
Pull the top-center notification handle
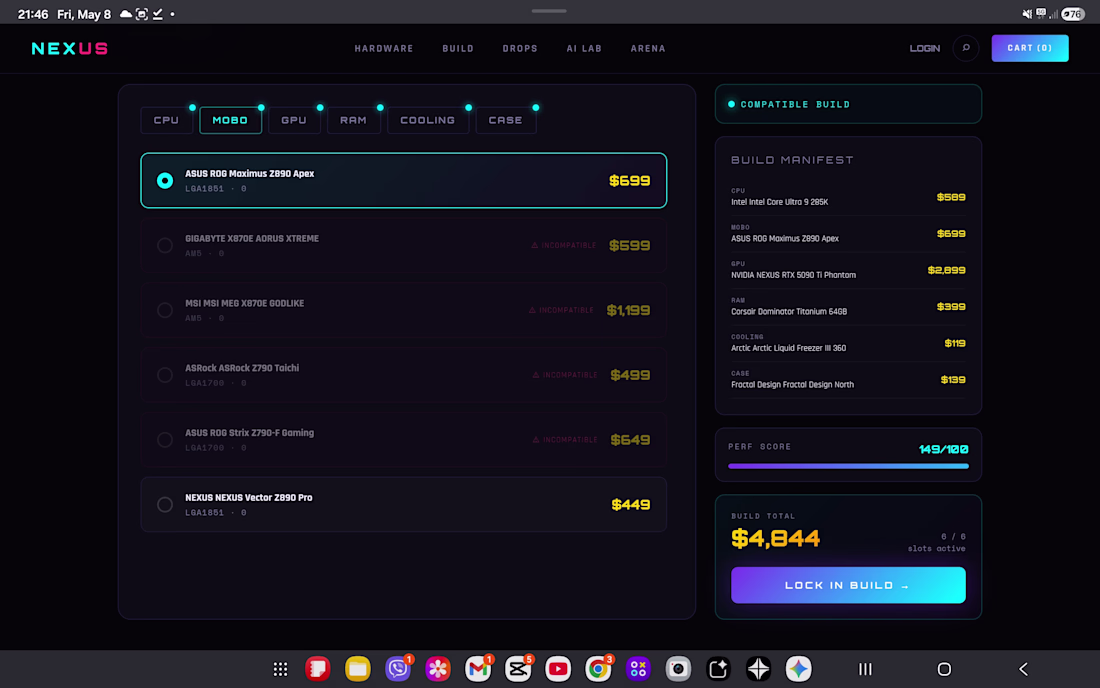pyautogui.click(x=549, y=11)
